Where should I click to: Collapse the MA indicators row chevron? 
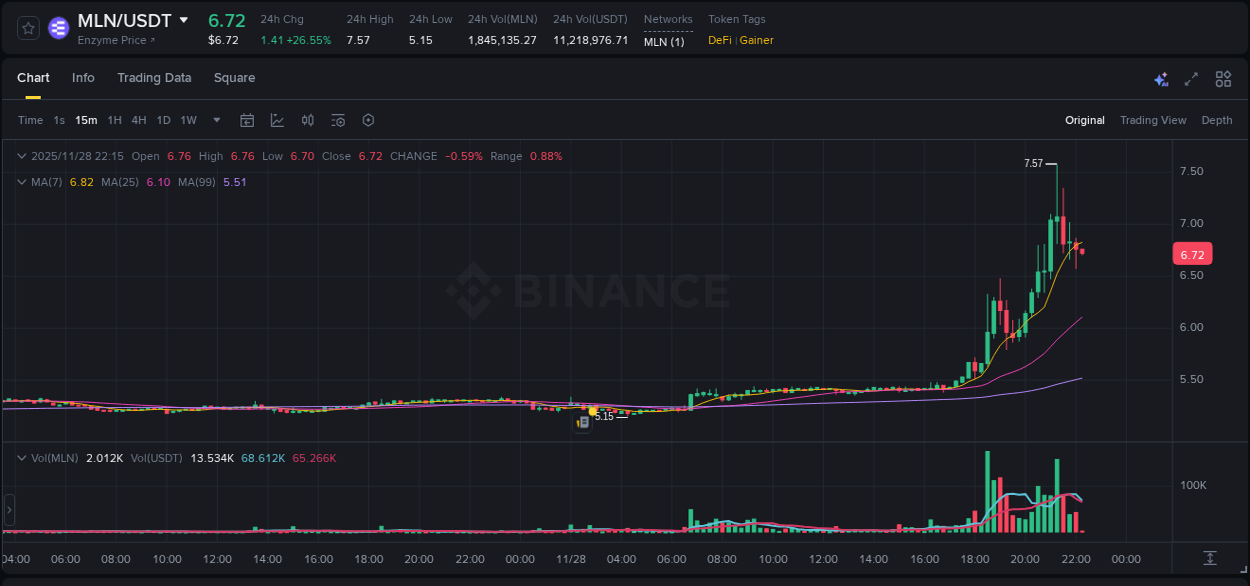point(22,182)
